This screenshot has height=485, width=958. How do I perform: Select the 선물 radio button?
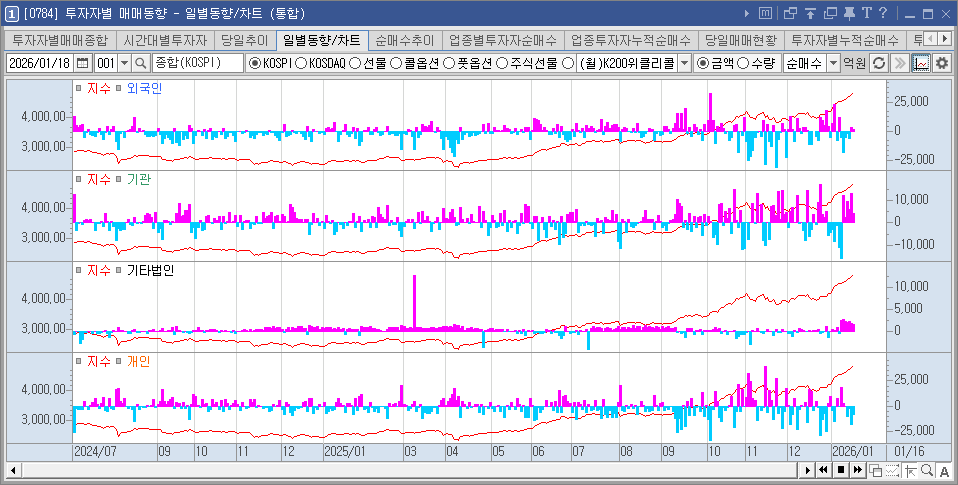pyautogui.click(x=355, y=63)
